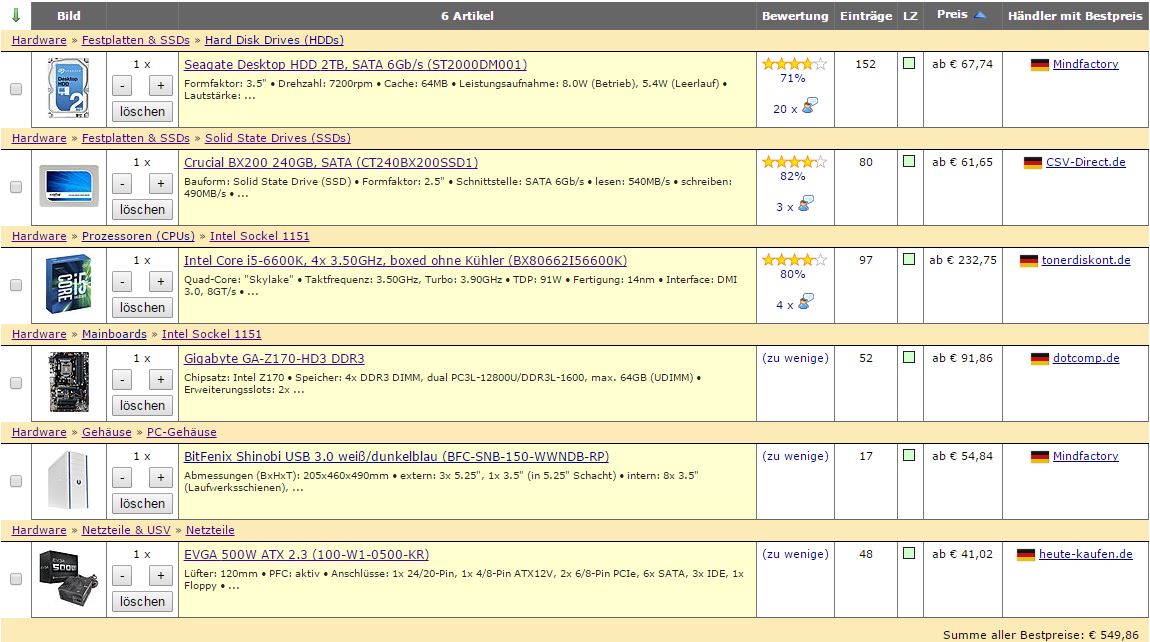Open Seagate Desktop HDD 2TB product link
The image size is (1150, 642).
[355, 65]
